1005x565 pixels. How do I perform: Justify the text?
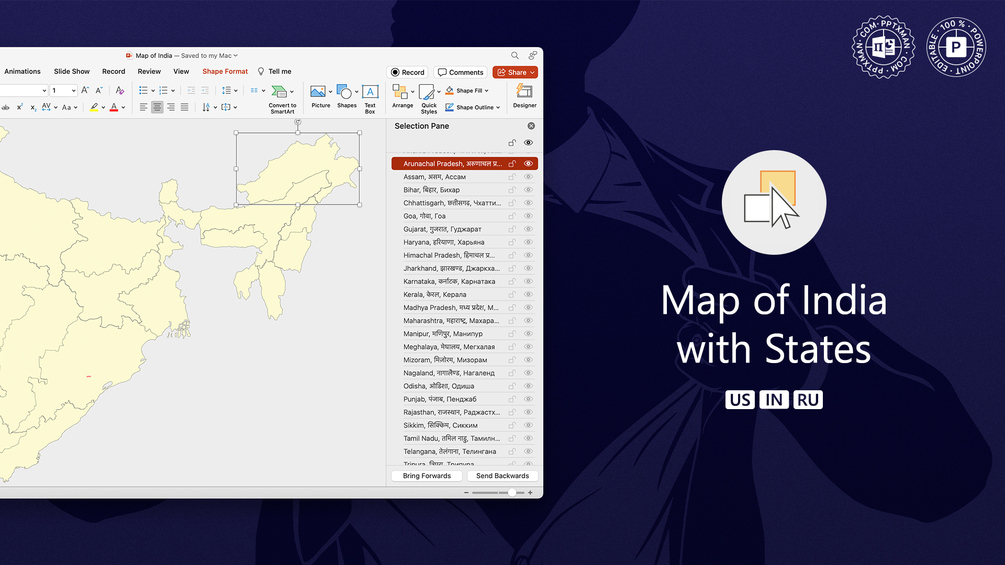click(x=185, y=107)
